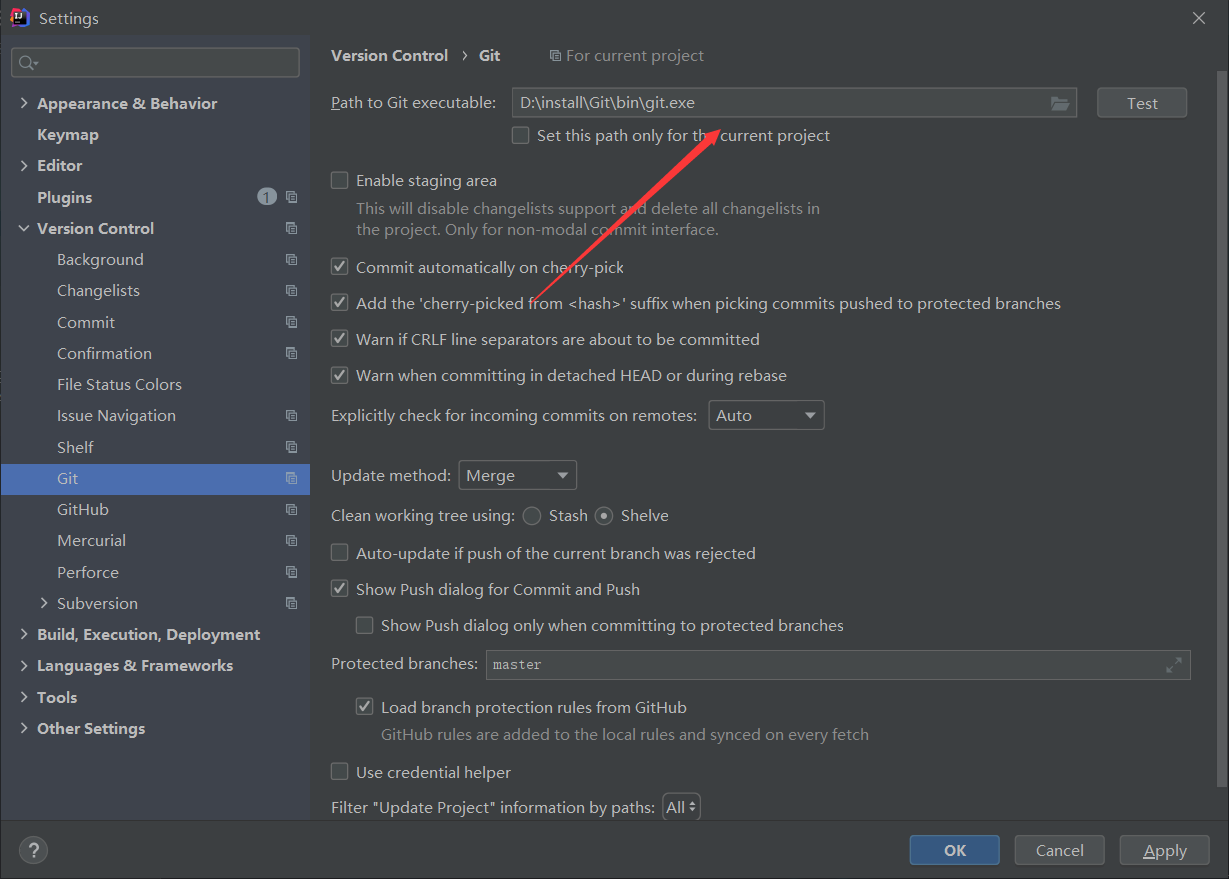The image size is (1229, 879).
Task: Close the Settings dialog
Action: click(x=1199, y=18)
